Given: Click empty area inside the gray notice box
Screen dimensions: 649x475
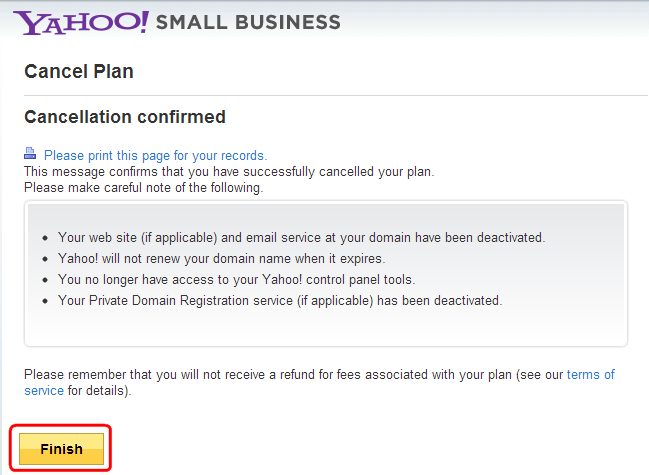Looking at the screenshot, I should 326,327.
